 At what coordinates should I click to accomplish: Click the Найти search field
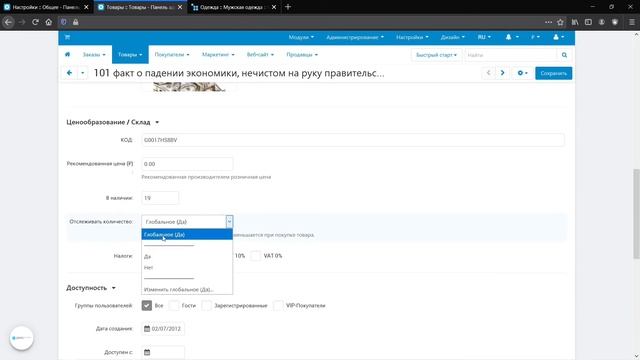tap(511, 55)
